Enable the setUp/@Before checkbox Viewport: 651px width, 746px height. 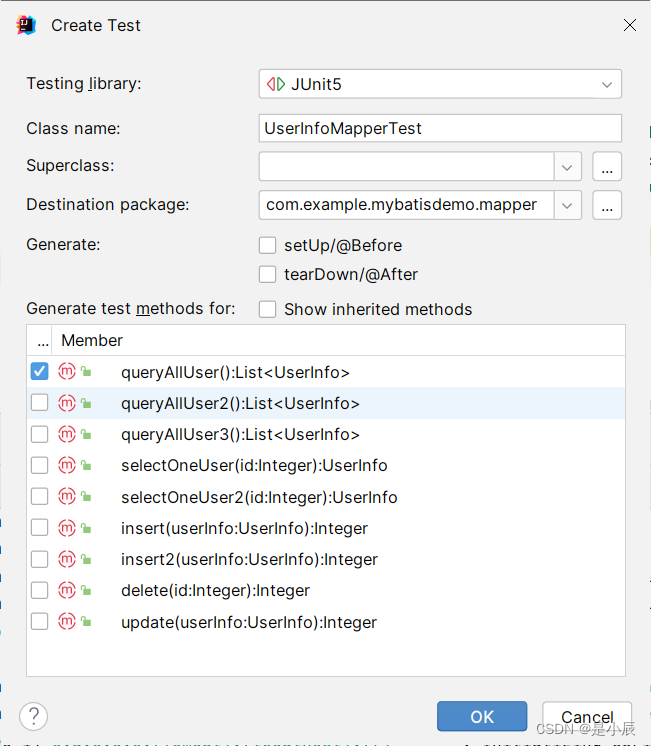(267, 245)
